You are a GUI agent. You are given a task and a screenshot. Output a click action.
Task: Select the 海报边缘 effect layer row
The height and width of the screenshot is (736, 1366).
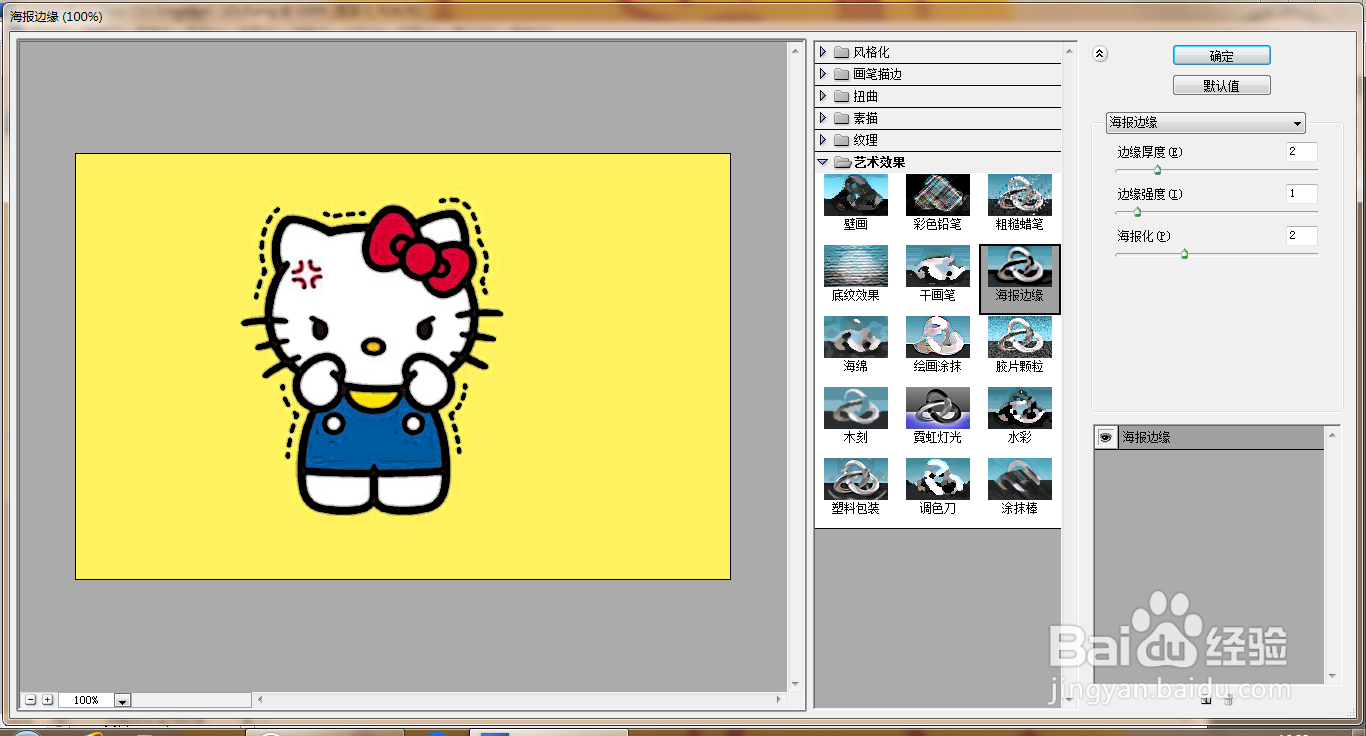[1209, 437]
